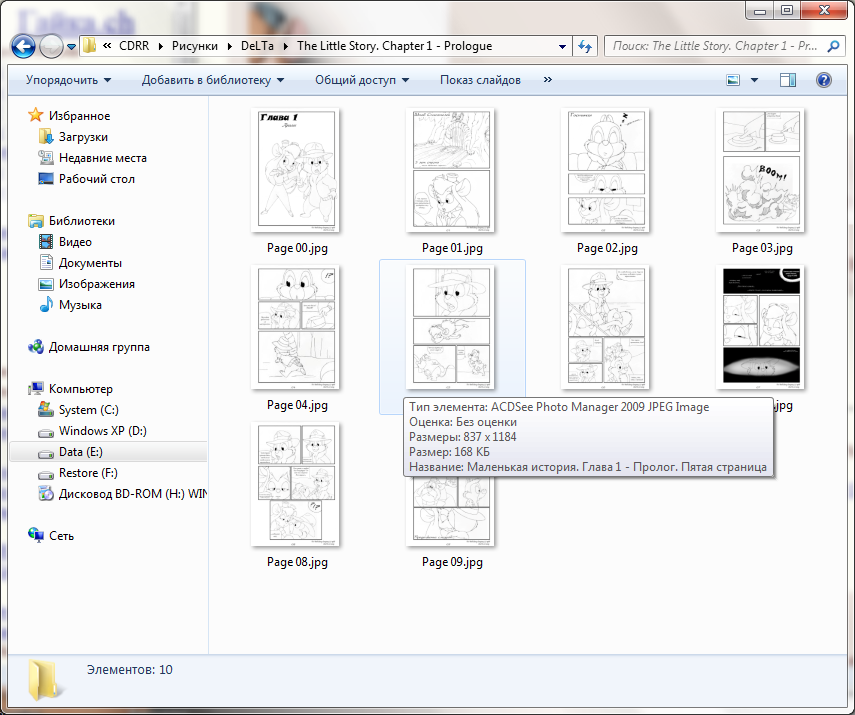Select the dark black-panel page thumbnail

761,327
